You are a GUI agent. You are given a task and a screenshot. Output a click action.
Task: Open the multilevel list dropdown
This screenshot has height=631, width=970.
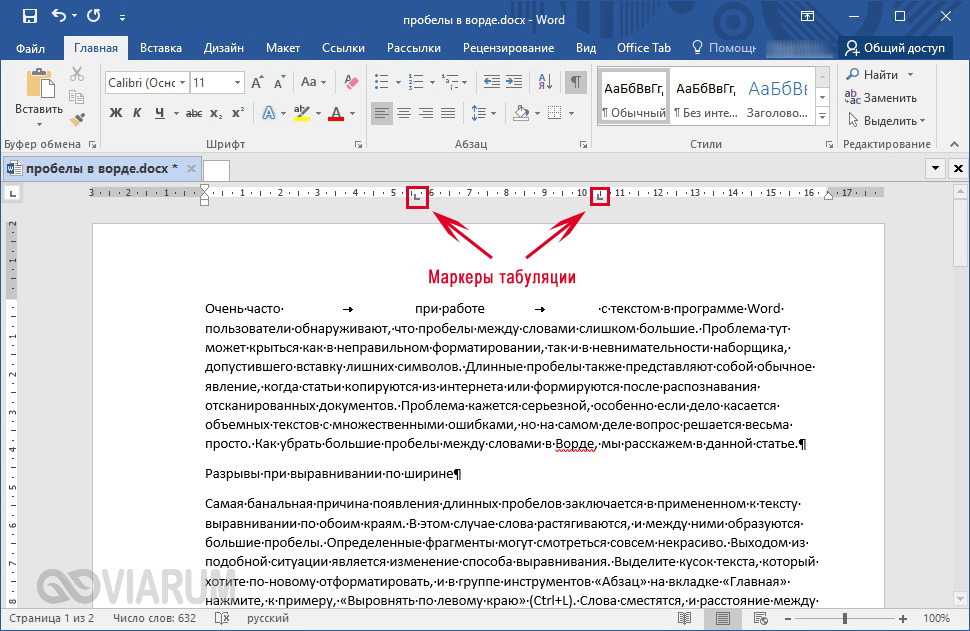(465, 82)
